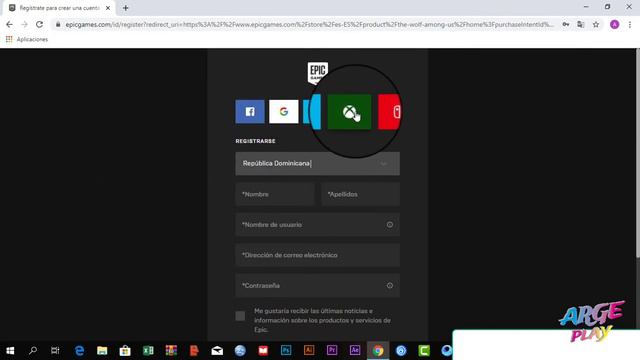640x360 pixels.
Task: Select the Regístrate para crear una cuenta tab
Action: (59, 8)
